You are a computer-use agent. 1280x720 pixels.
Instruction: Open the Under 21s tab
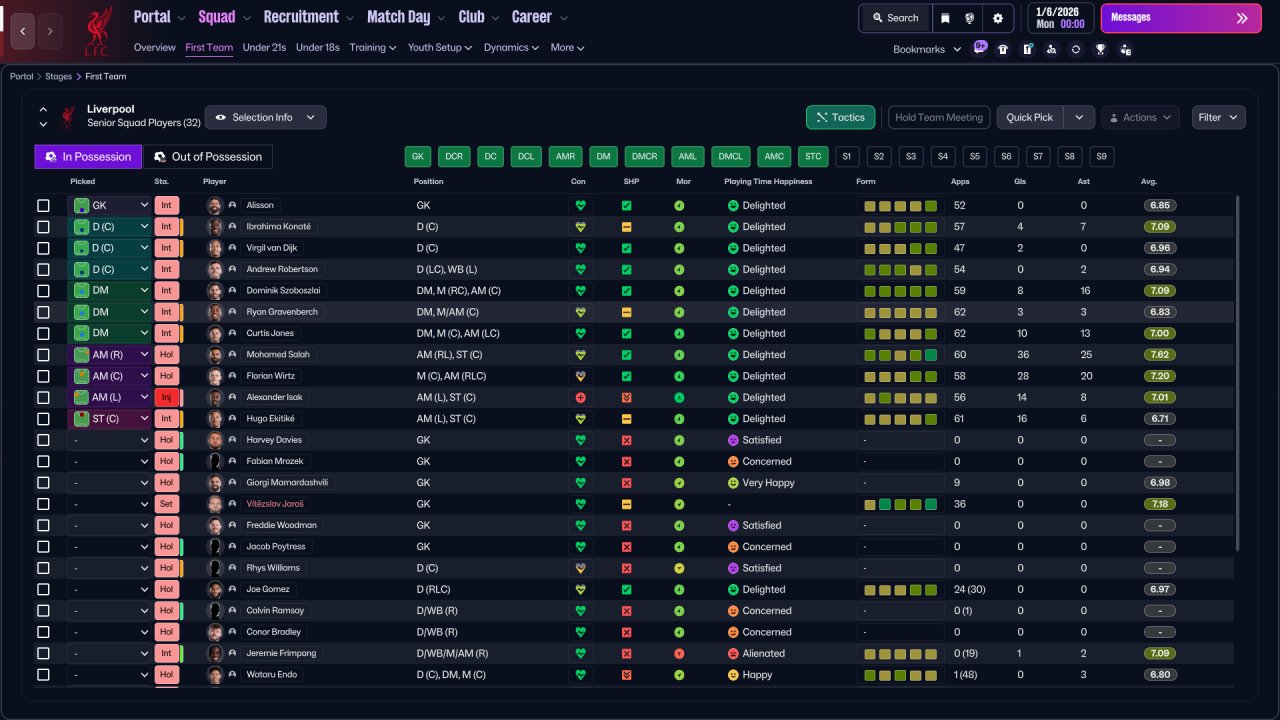coord(264,48)
